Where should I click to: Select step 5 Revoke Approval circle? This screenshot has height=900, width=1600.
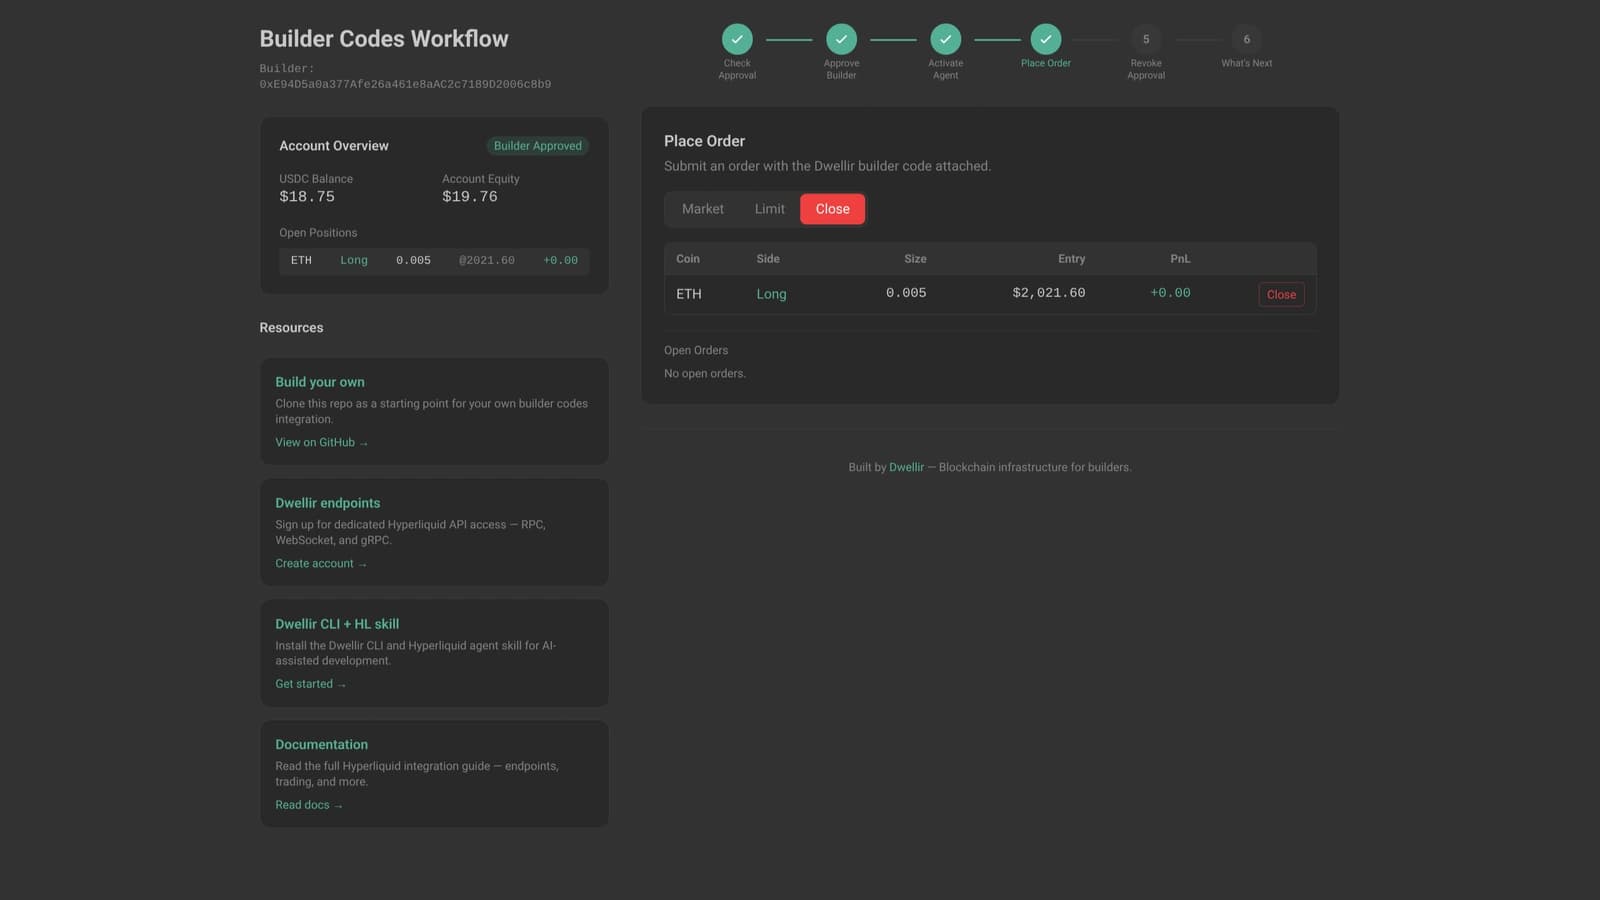1146,39
